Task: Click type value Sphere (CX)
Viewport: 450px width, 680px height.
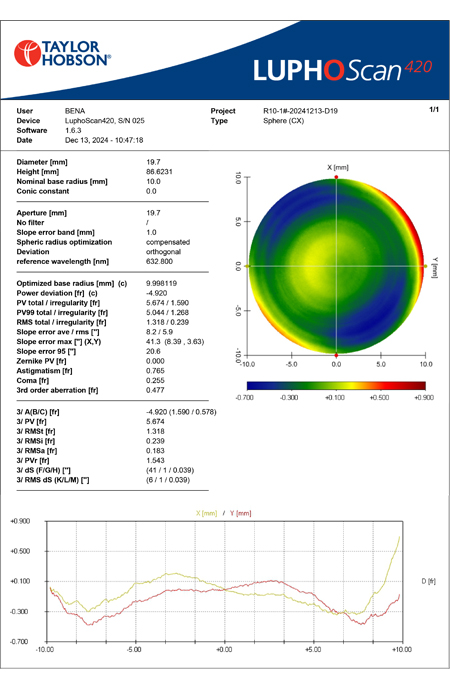Action: 284,121
